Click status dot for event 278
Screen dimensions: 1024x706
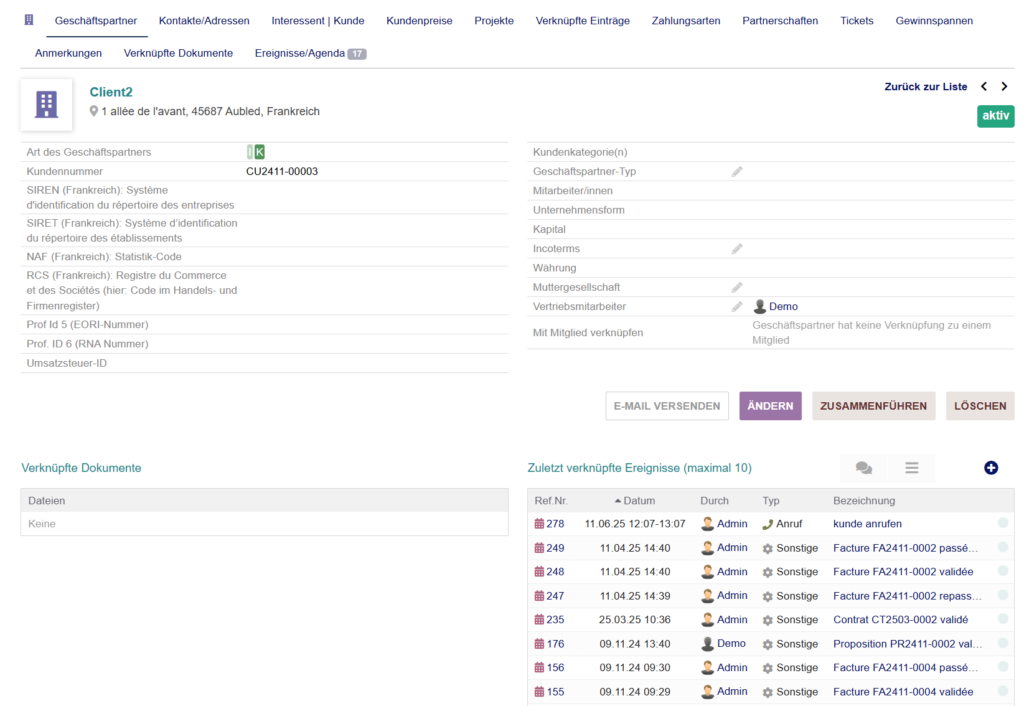[1002, 523]
